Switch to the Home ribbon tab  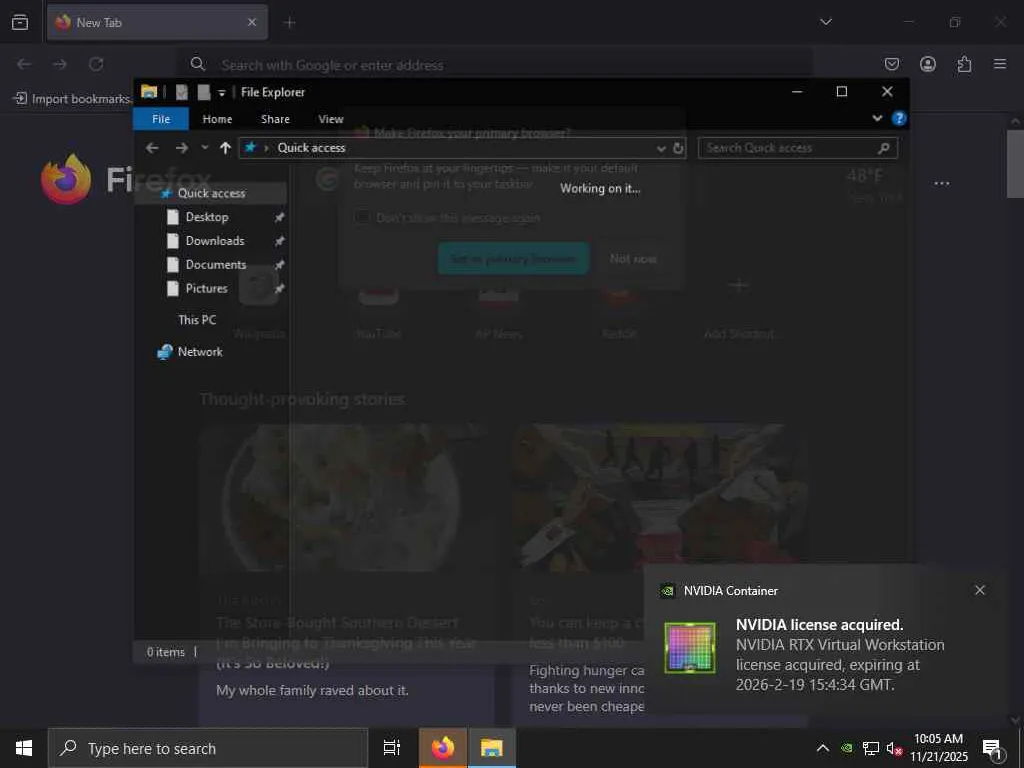pyautogui.click(x=217, y=119)
